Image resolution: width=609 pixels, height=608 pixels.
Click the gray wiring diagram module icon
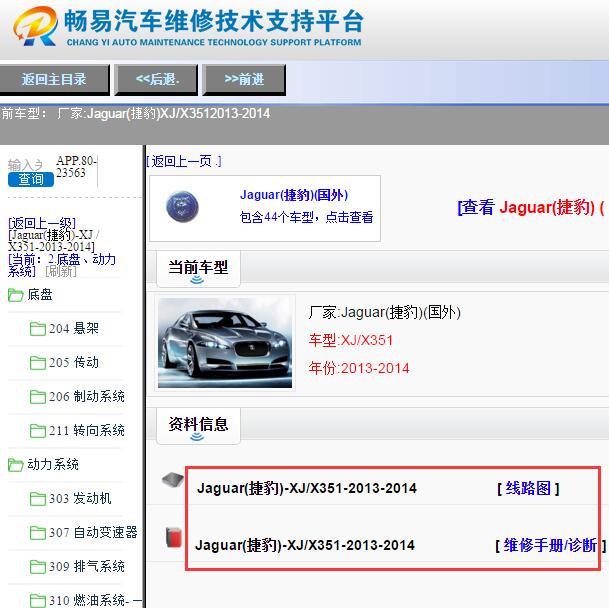(x=173, y=480)
